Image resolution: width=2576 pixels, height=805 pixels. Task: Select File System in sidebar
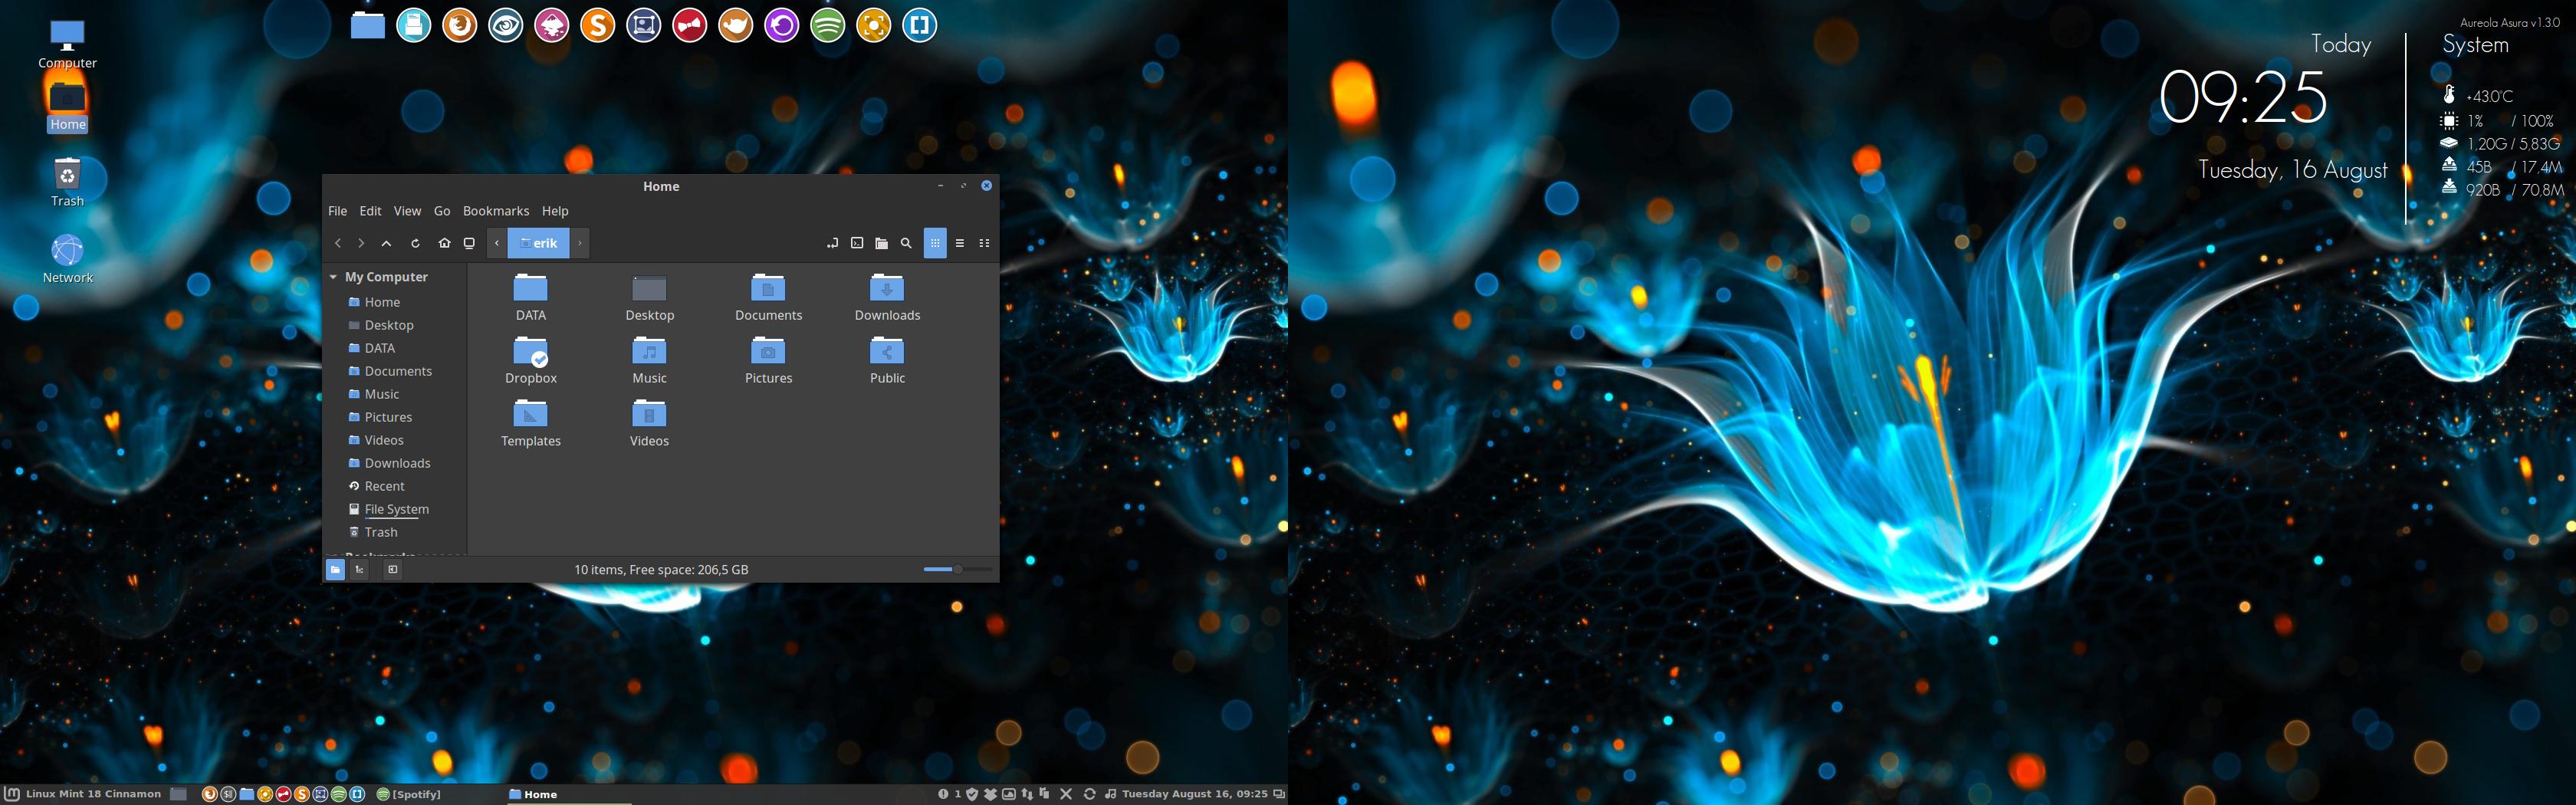(388, 509)
